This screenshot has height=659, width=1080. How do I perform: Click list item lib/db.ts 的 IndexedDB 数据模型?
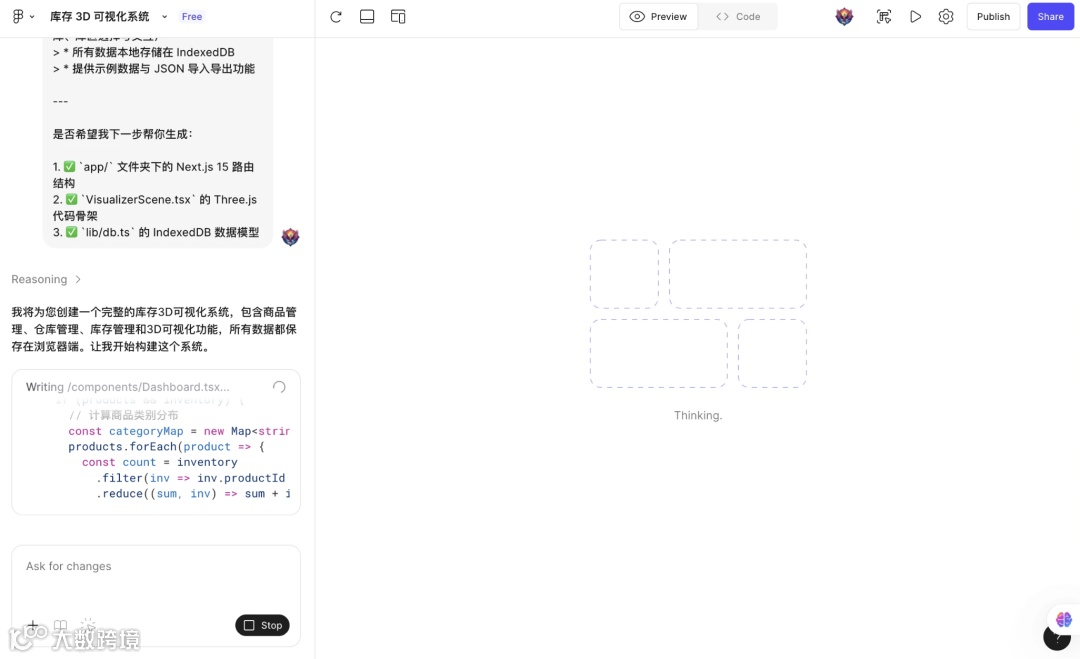pos(156,232)
